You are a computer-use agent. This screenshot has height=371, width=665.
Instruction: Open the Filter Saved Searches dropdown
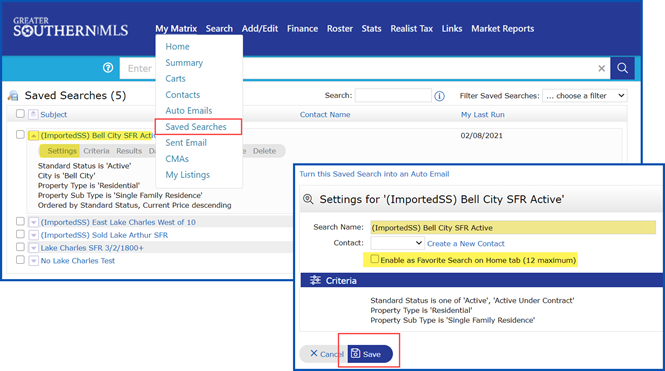[x=585, y=96]
